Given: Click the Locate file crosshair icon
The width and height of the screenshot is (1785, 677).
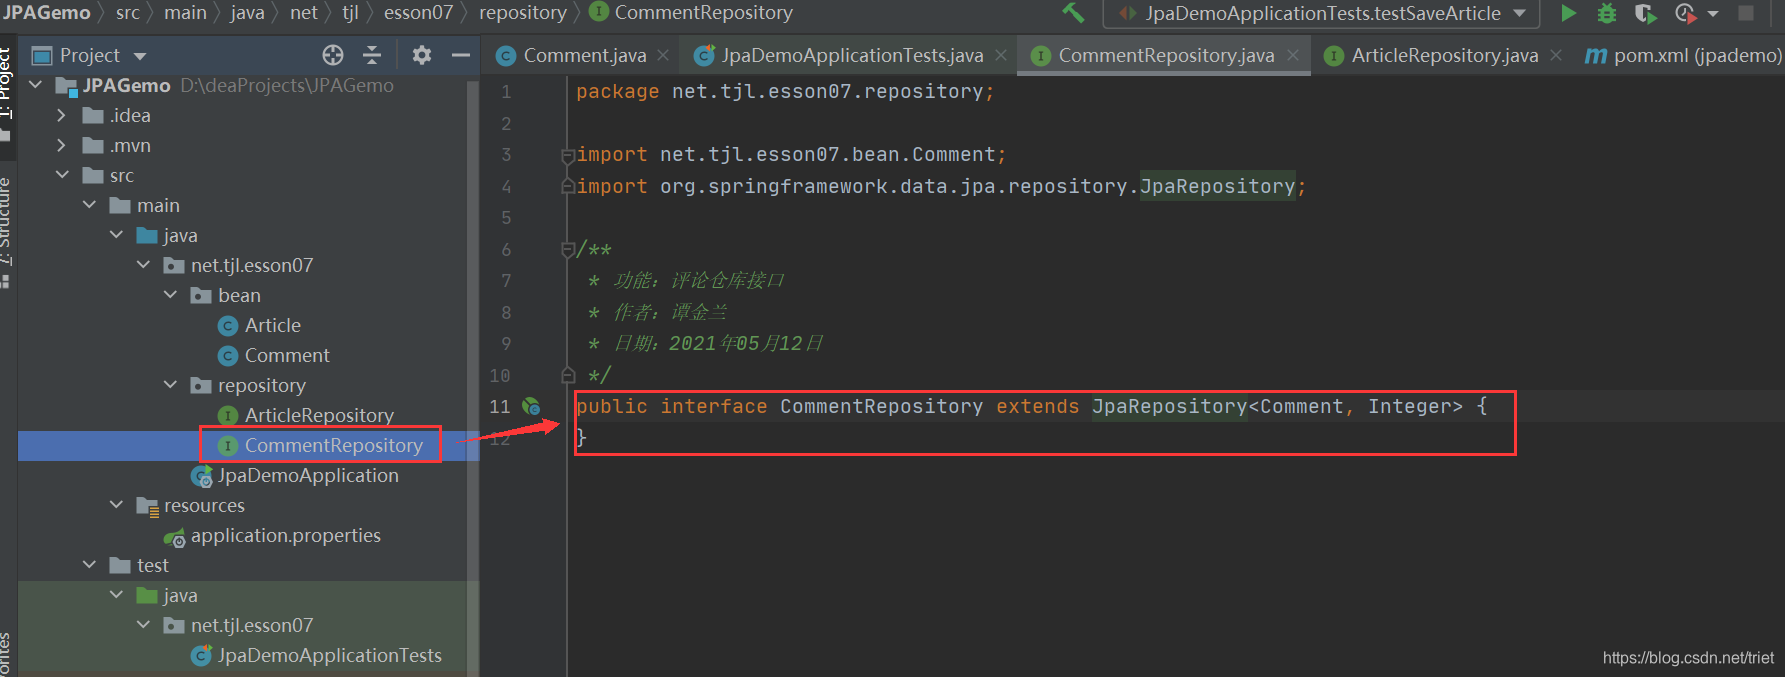Looking at the screenshot, I should [333, 55].
